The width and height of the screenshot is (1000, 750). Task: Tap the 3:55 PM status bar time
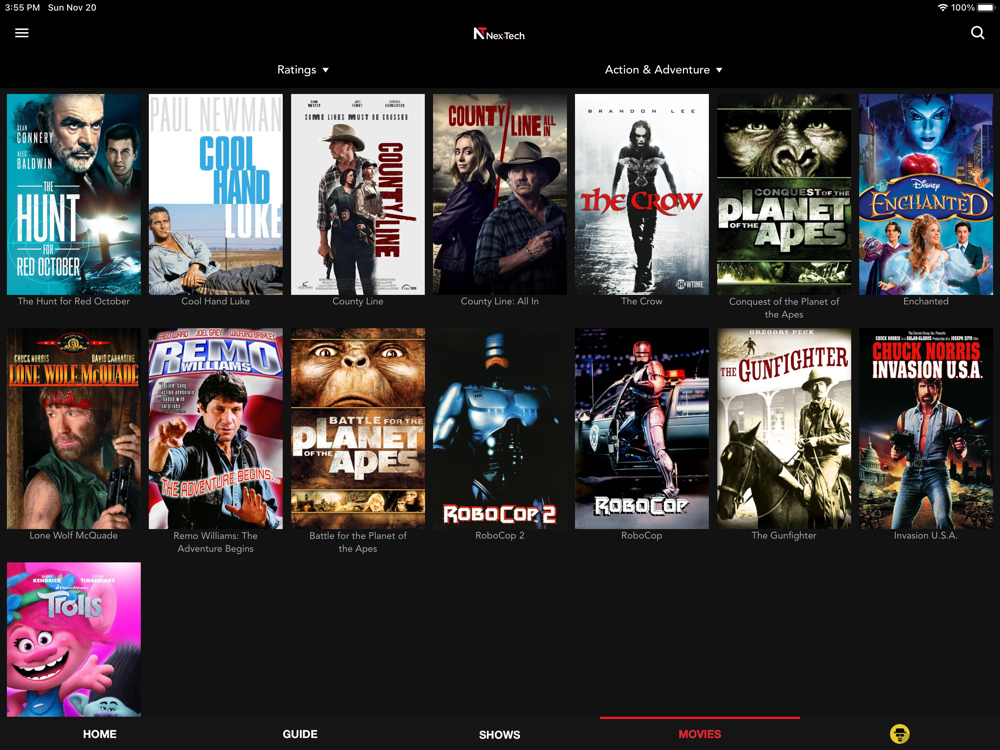(22, 8)
